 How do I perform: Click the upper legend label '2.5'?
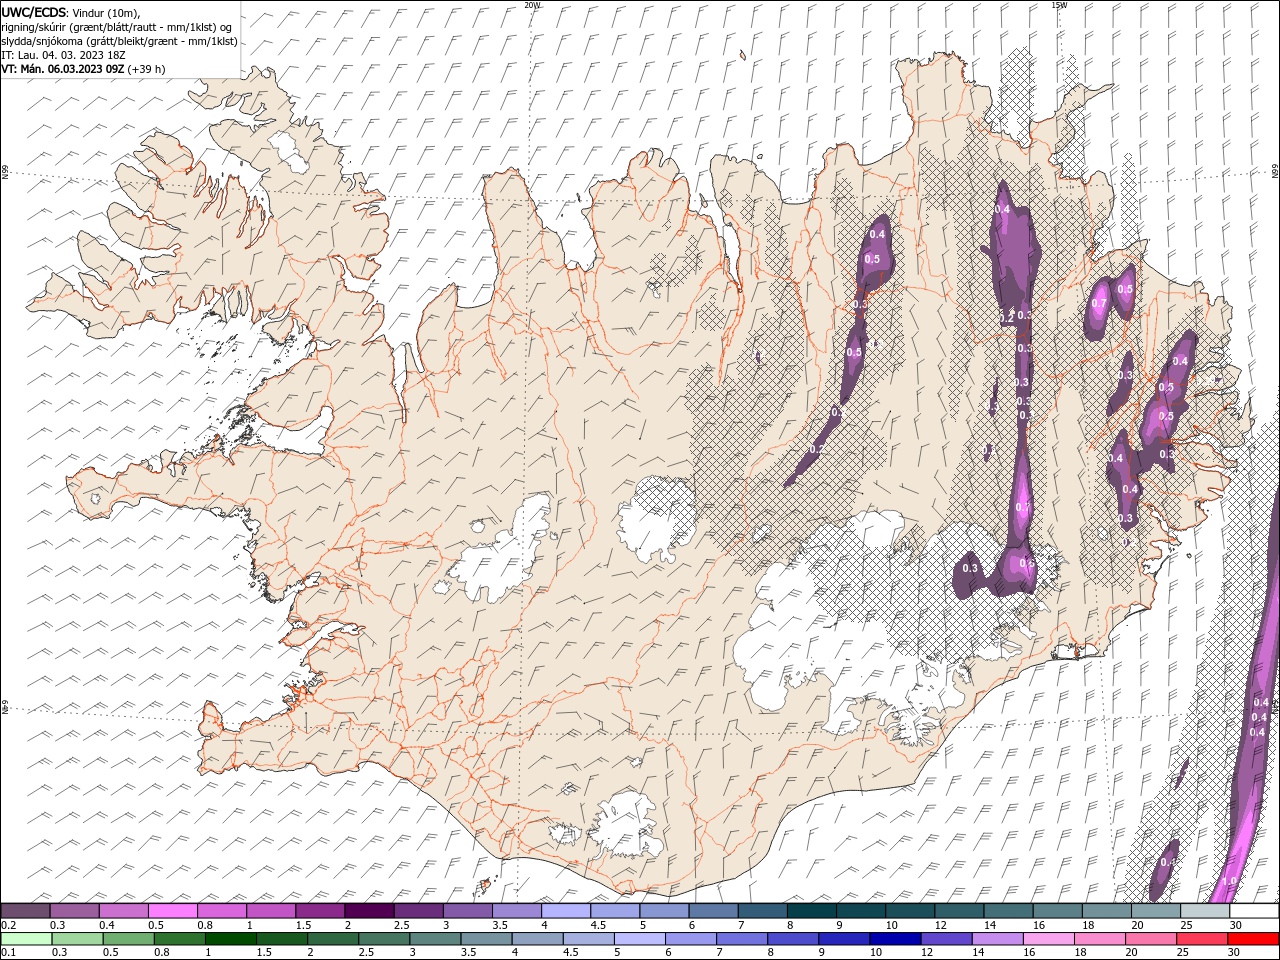point(401,925)
